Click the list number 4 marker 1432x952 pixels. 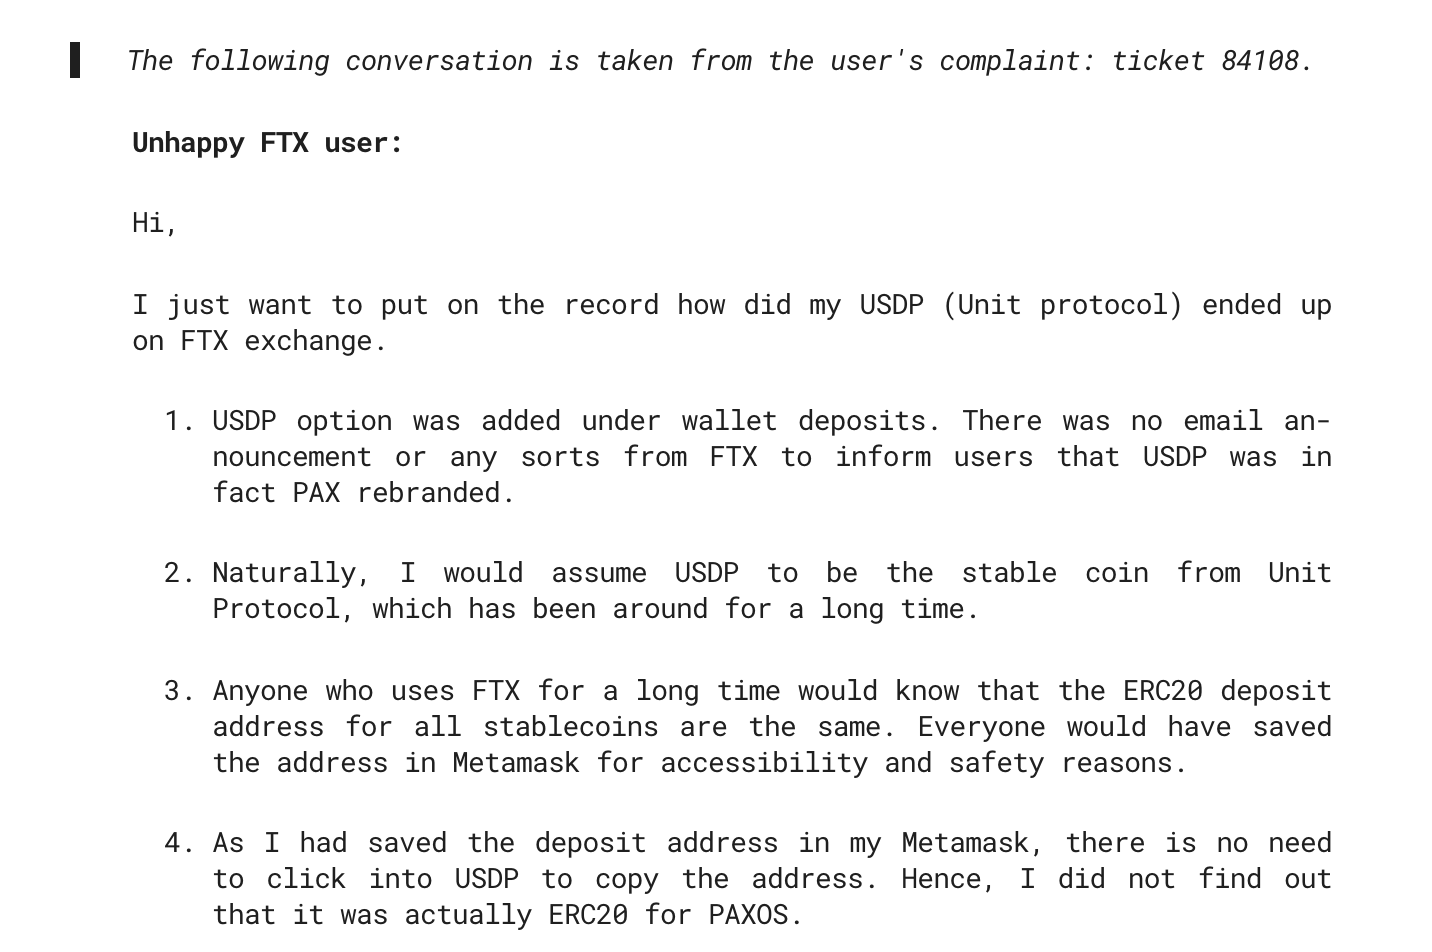[x=178, y=843]
